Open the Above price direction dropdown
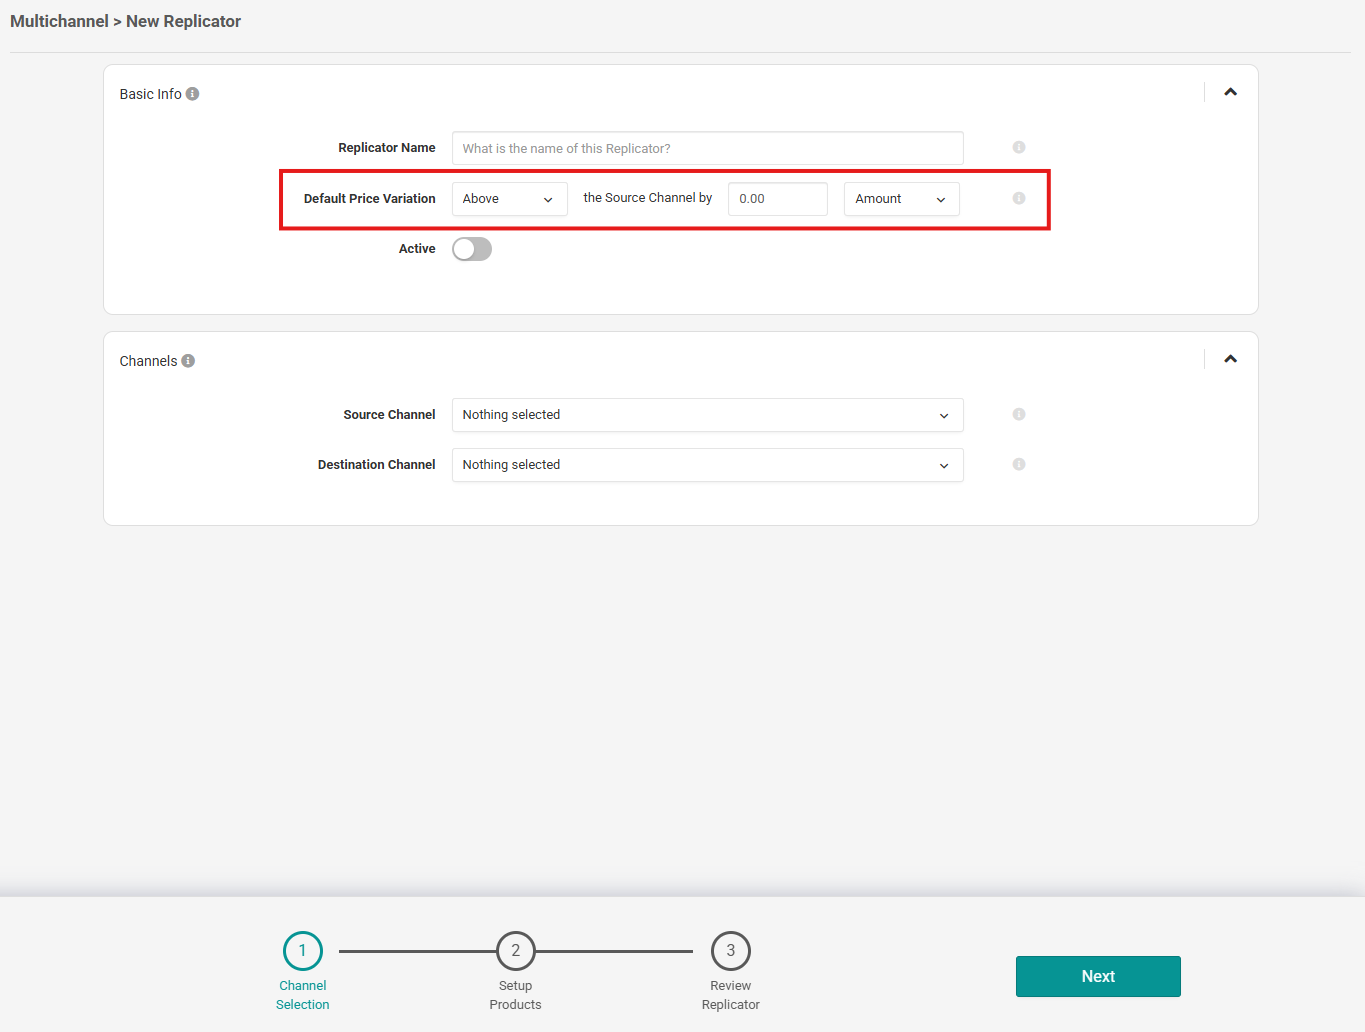The image size is (1365, 1032). click(510, 199)
